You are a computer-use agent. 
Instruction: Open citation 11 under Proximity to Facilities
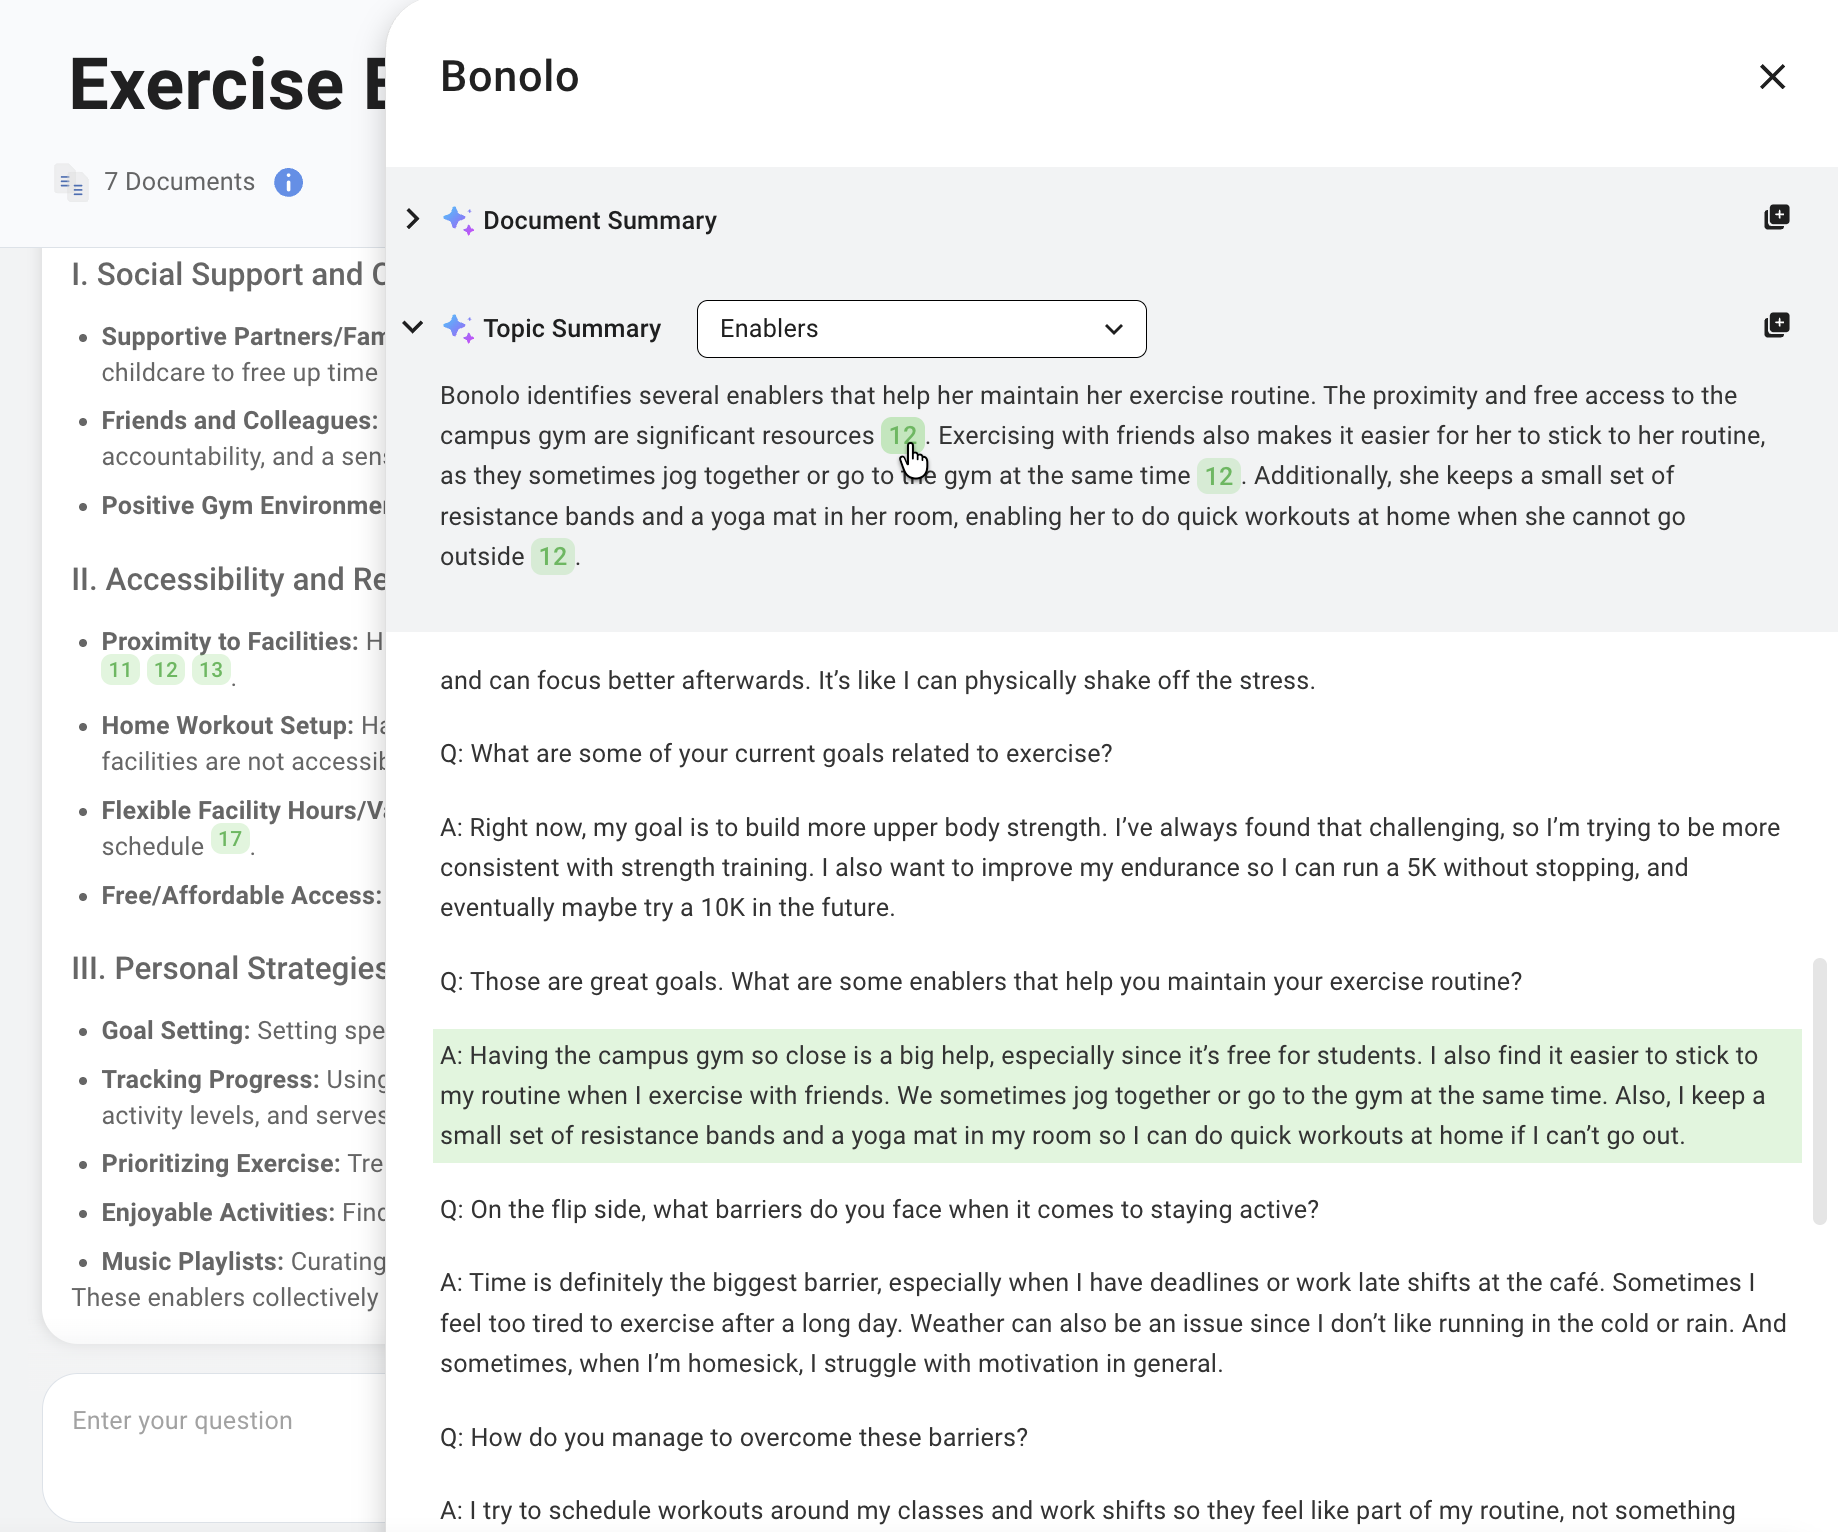[x=121, y=670]
